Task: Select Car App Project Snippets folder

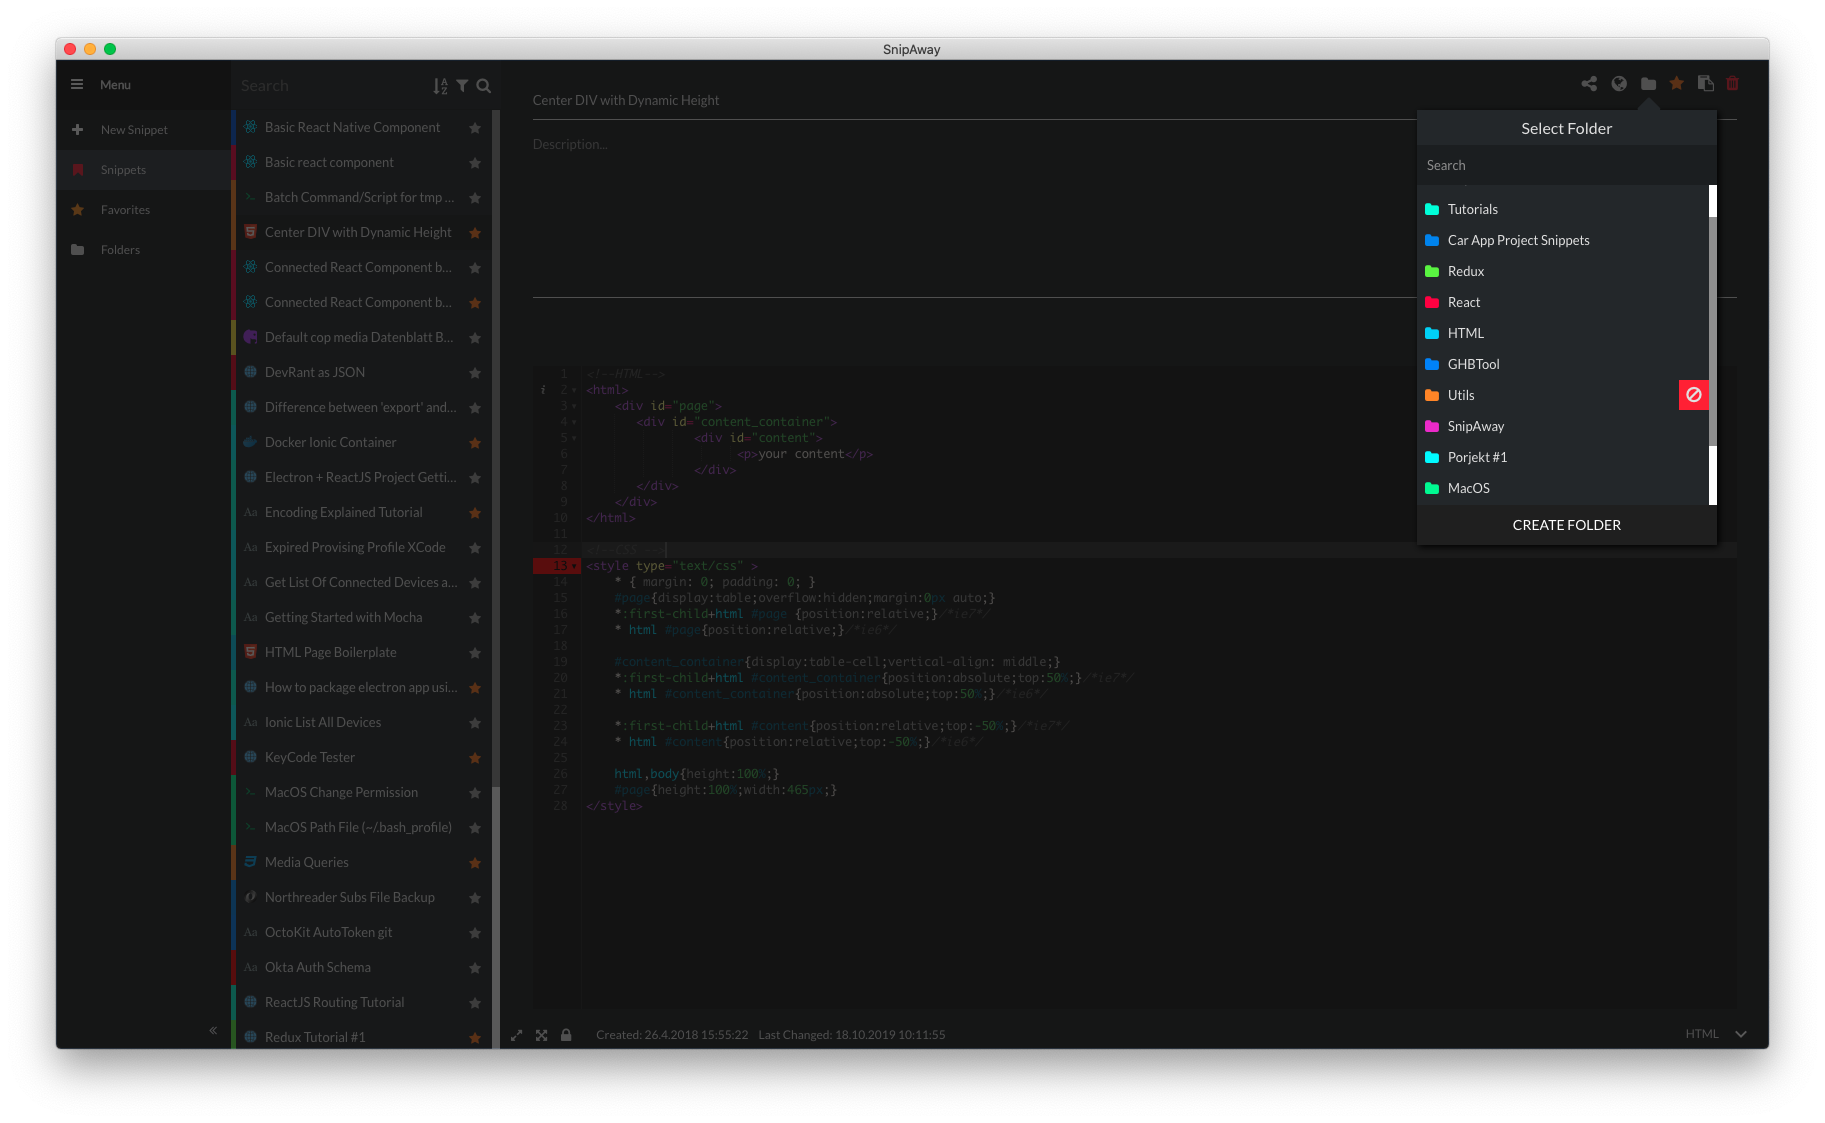Action: coord(1562,240)
